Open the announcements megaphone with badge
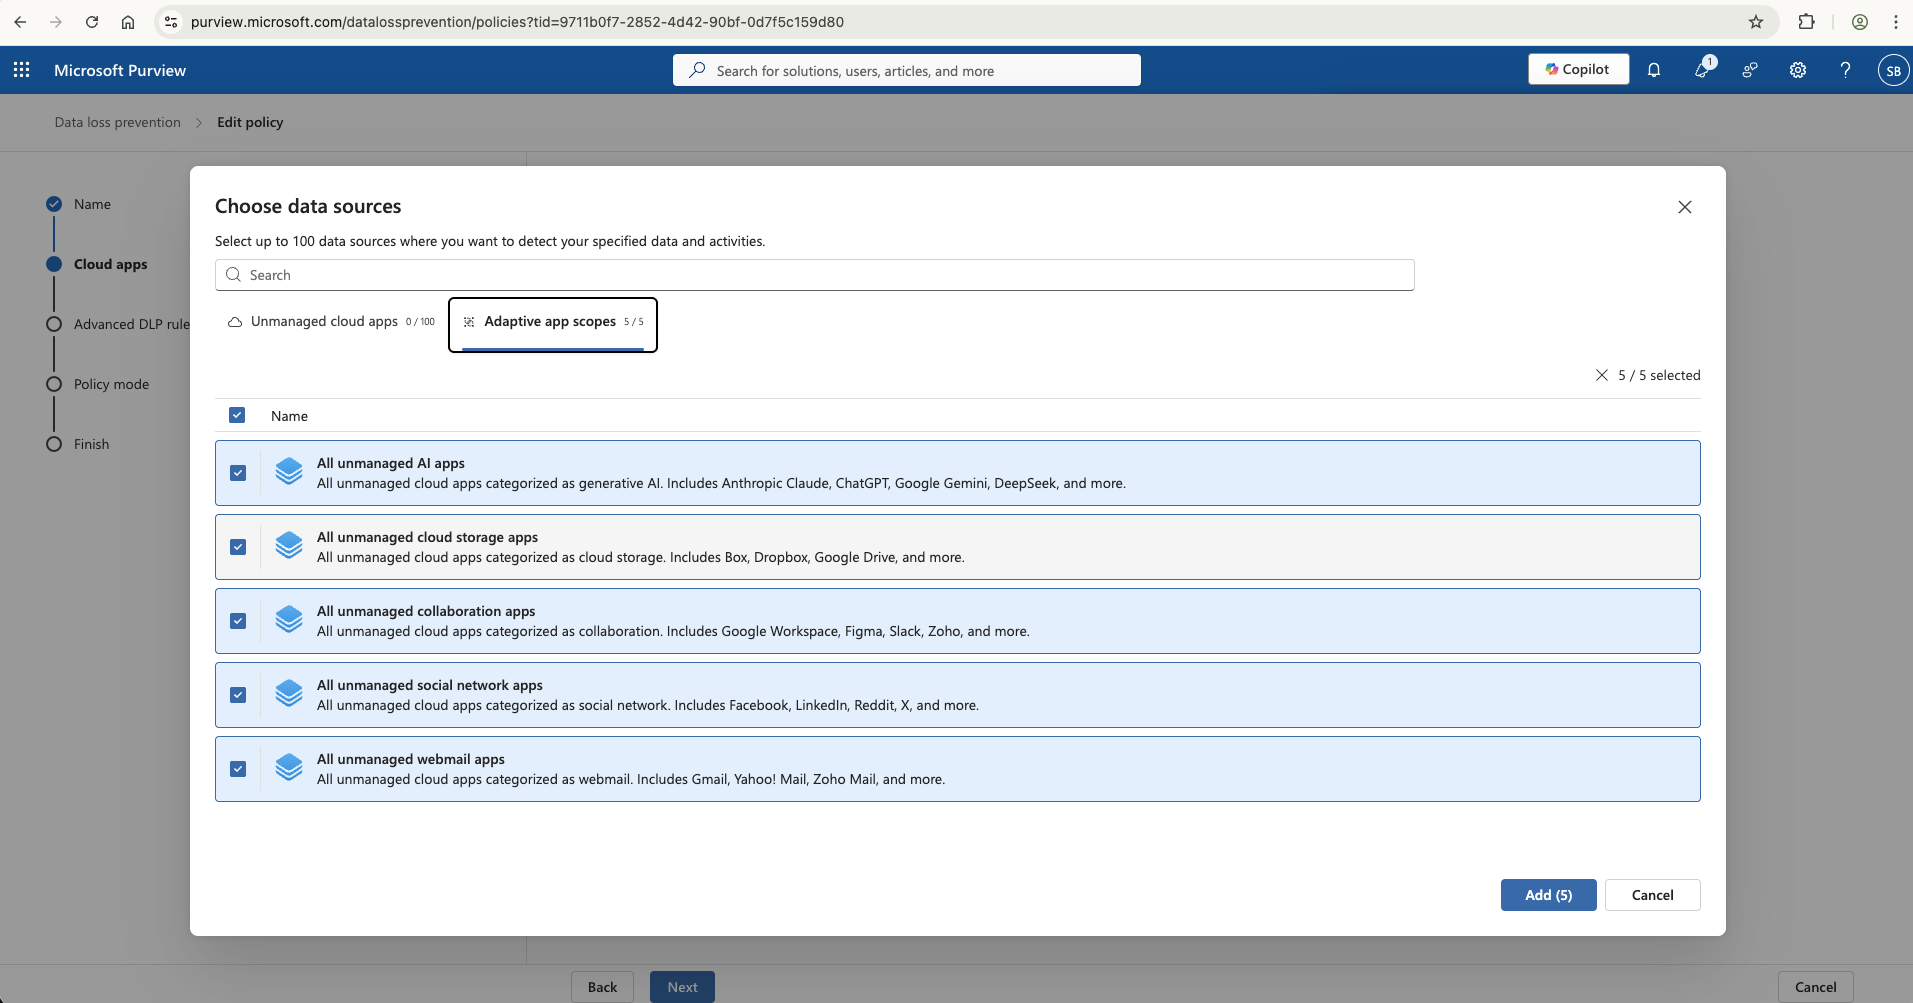The width and height of the screenshot is (1913, 1003). click(1702, 69)
